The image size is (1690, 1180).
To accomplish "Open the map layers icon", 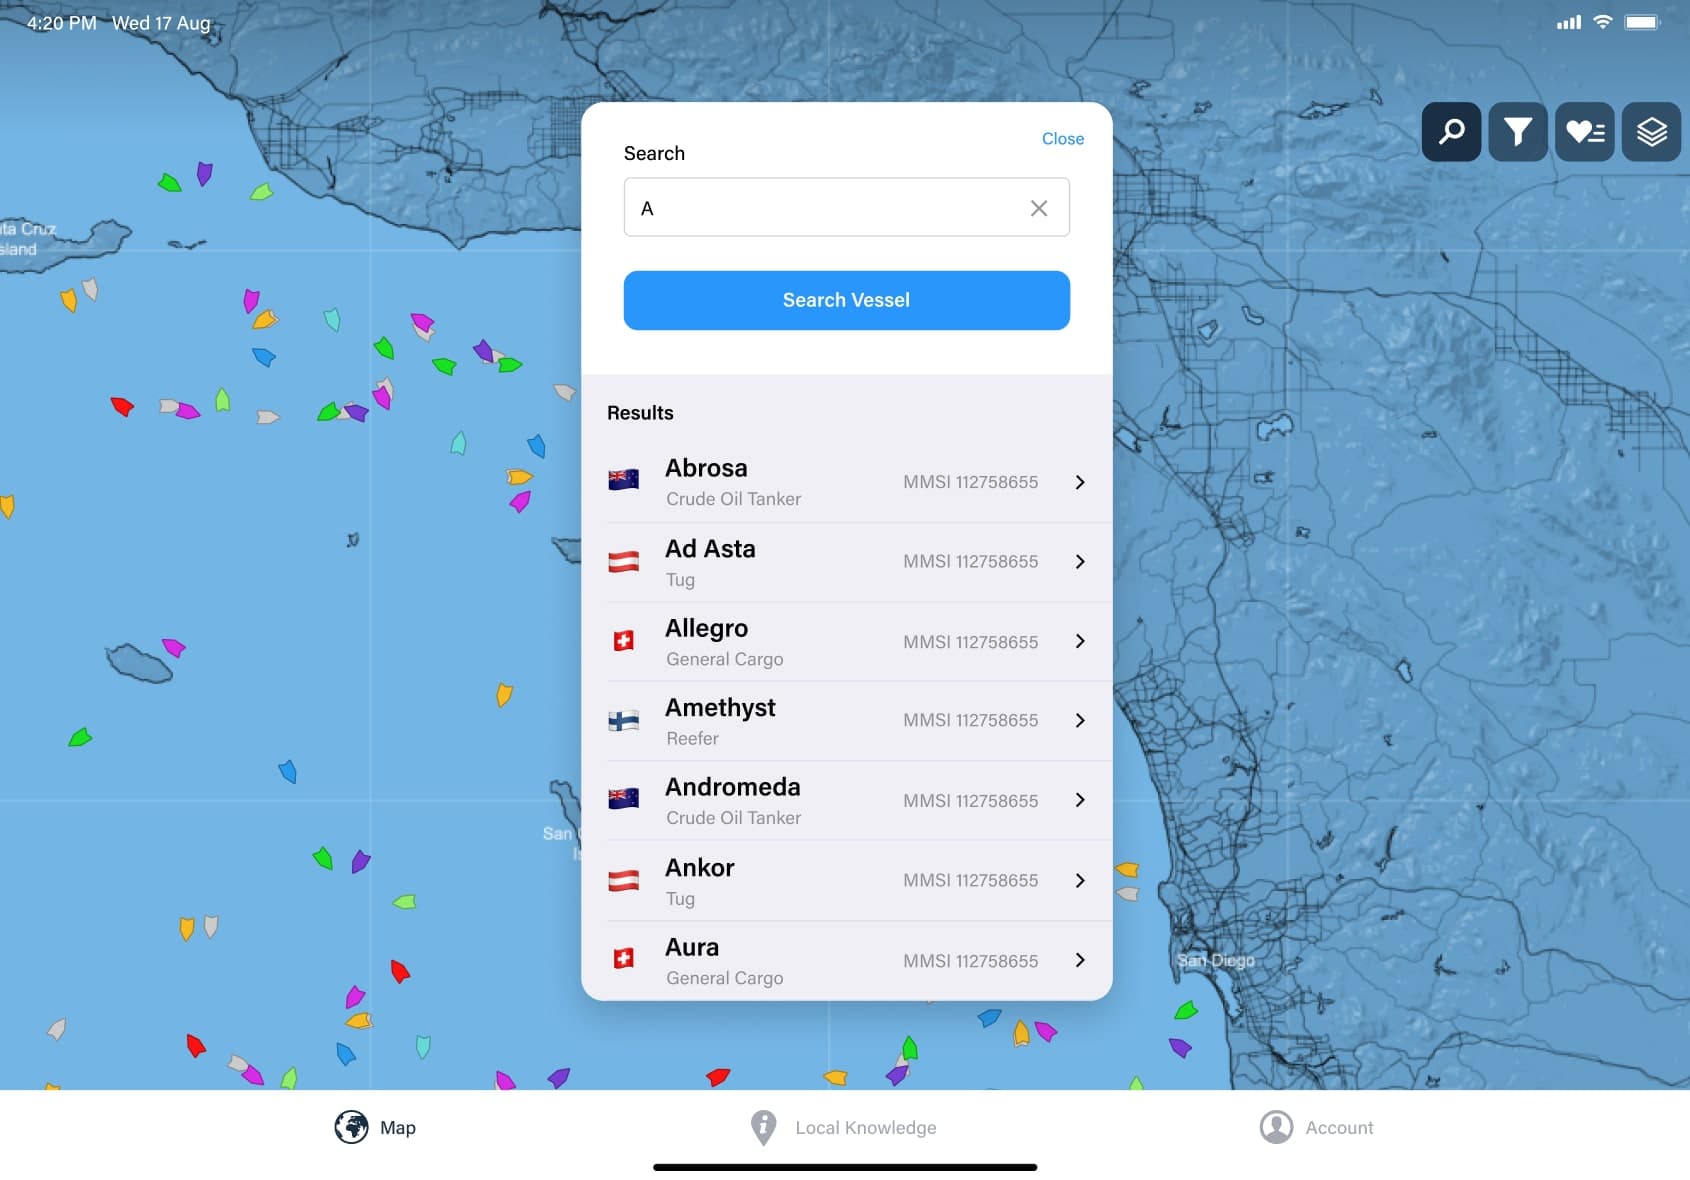I will coord(1651,131).
